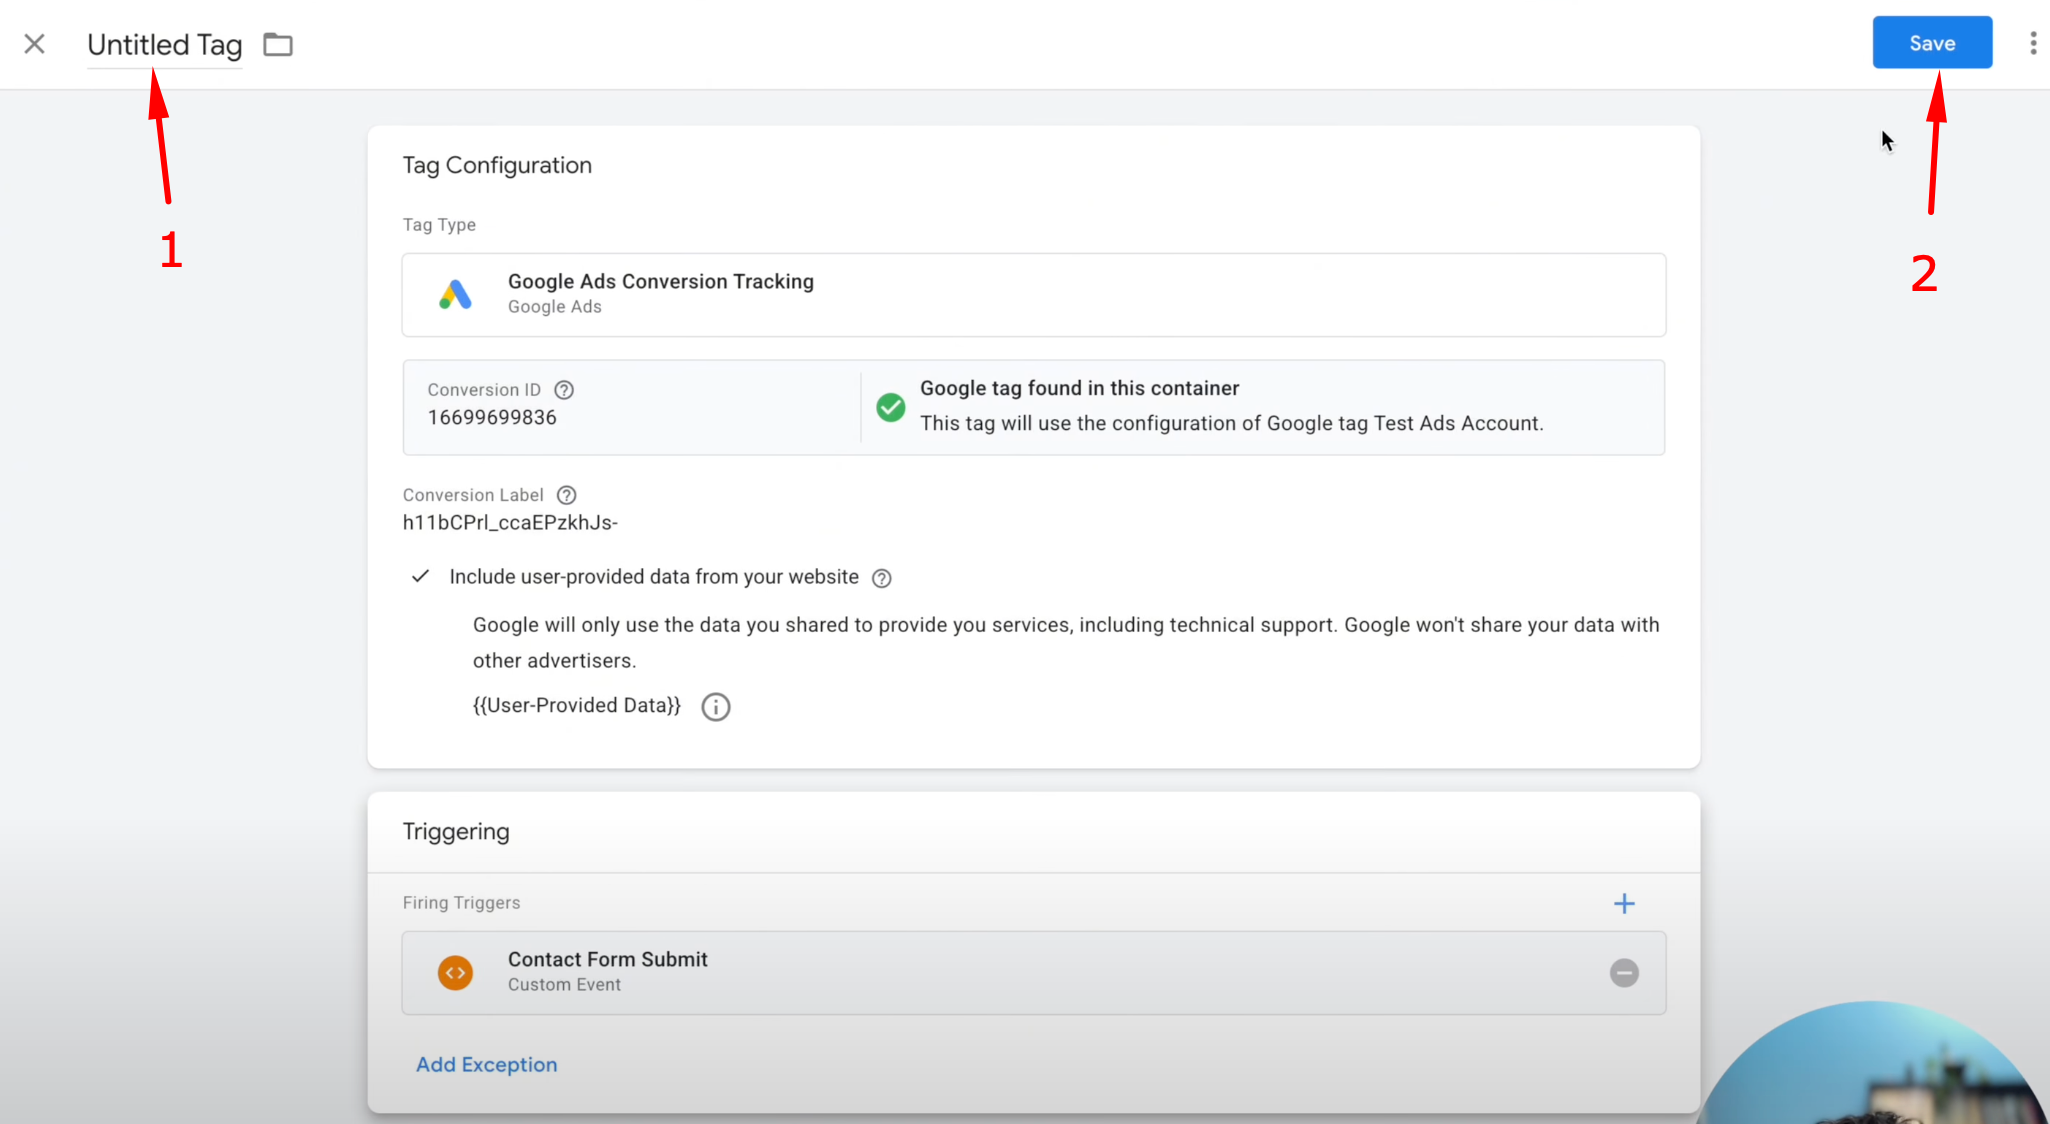Close the tag editor with X icon

pyautogui.click(x=34, y=44)
